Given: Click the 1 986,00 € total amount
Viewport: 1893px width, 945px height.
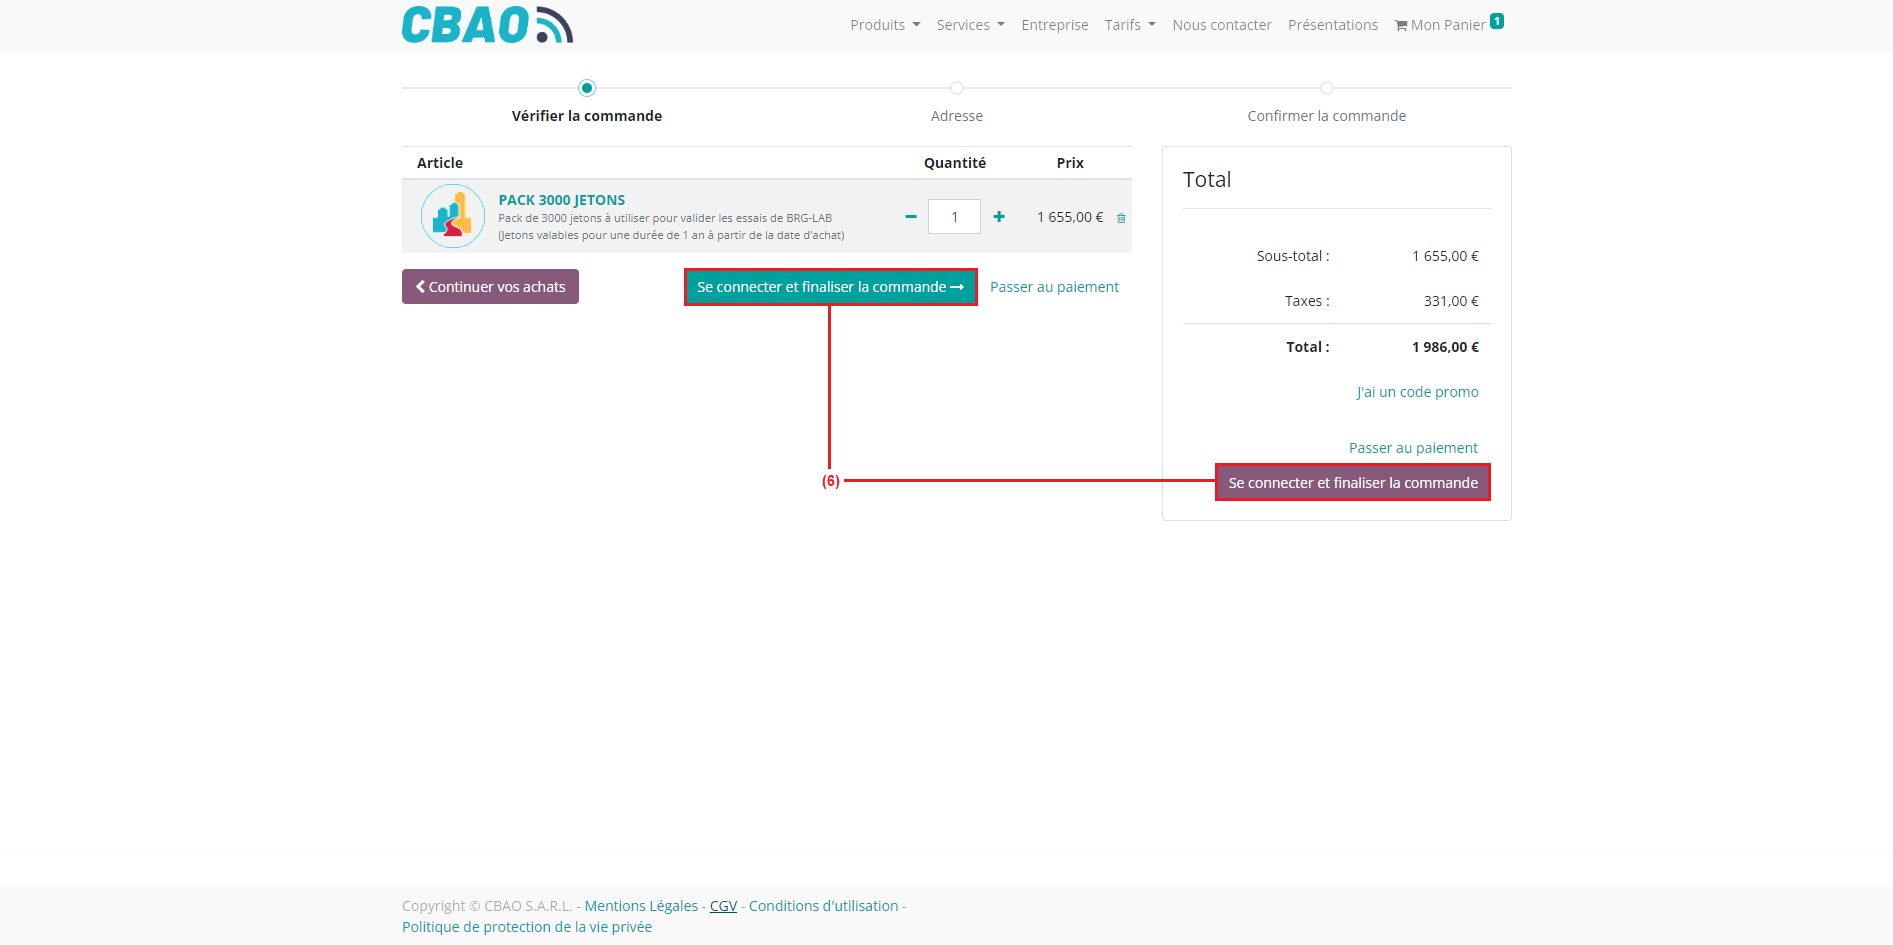Looking at the screenshot, I should (1445, 347).
